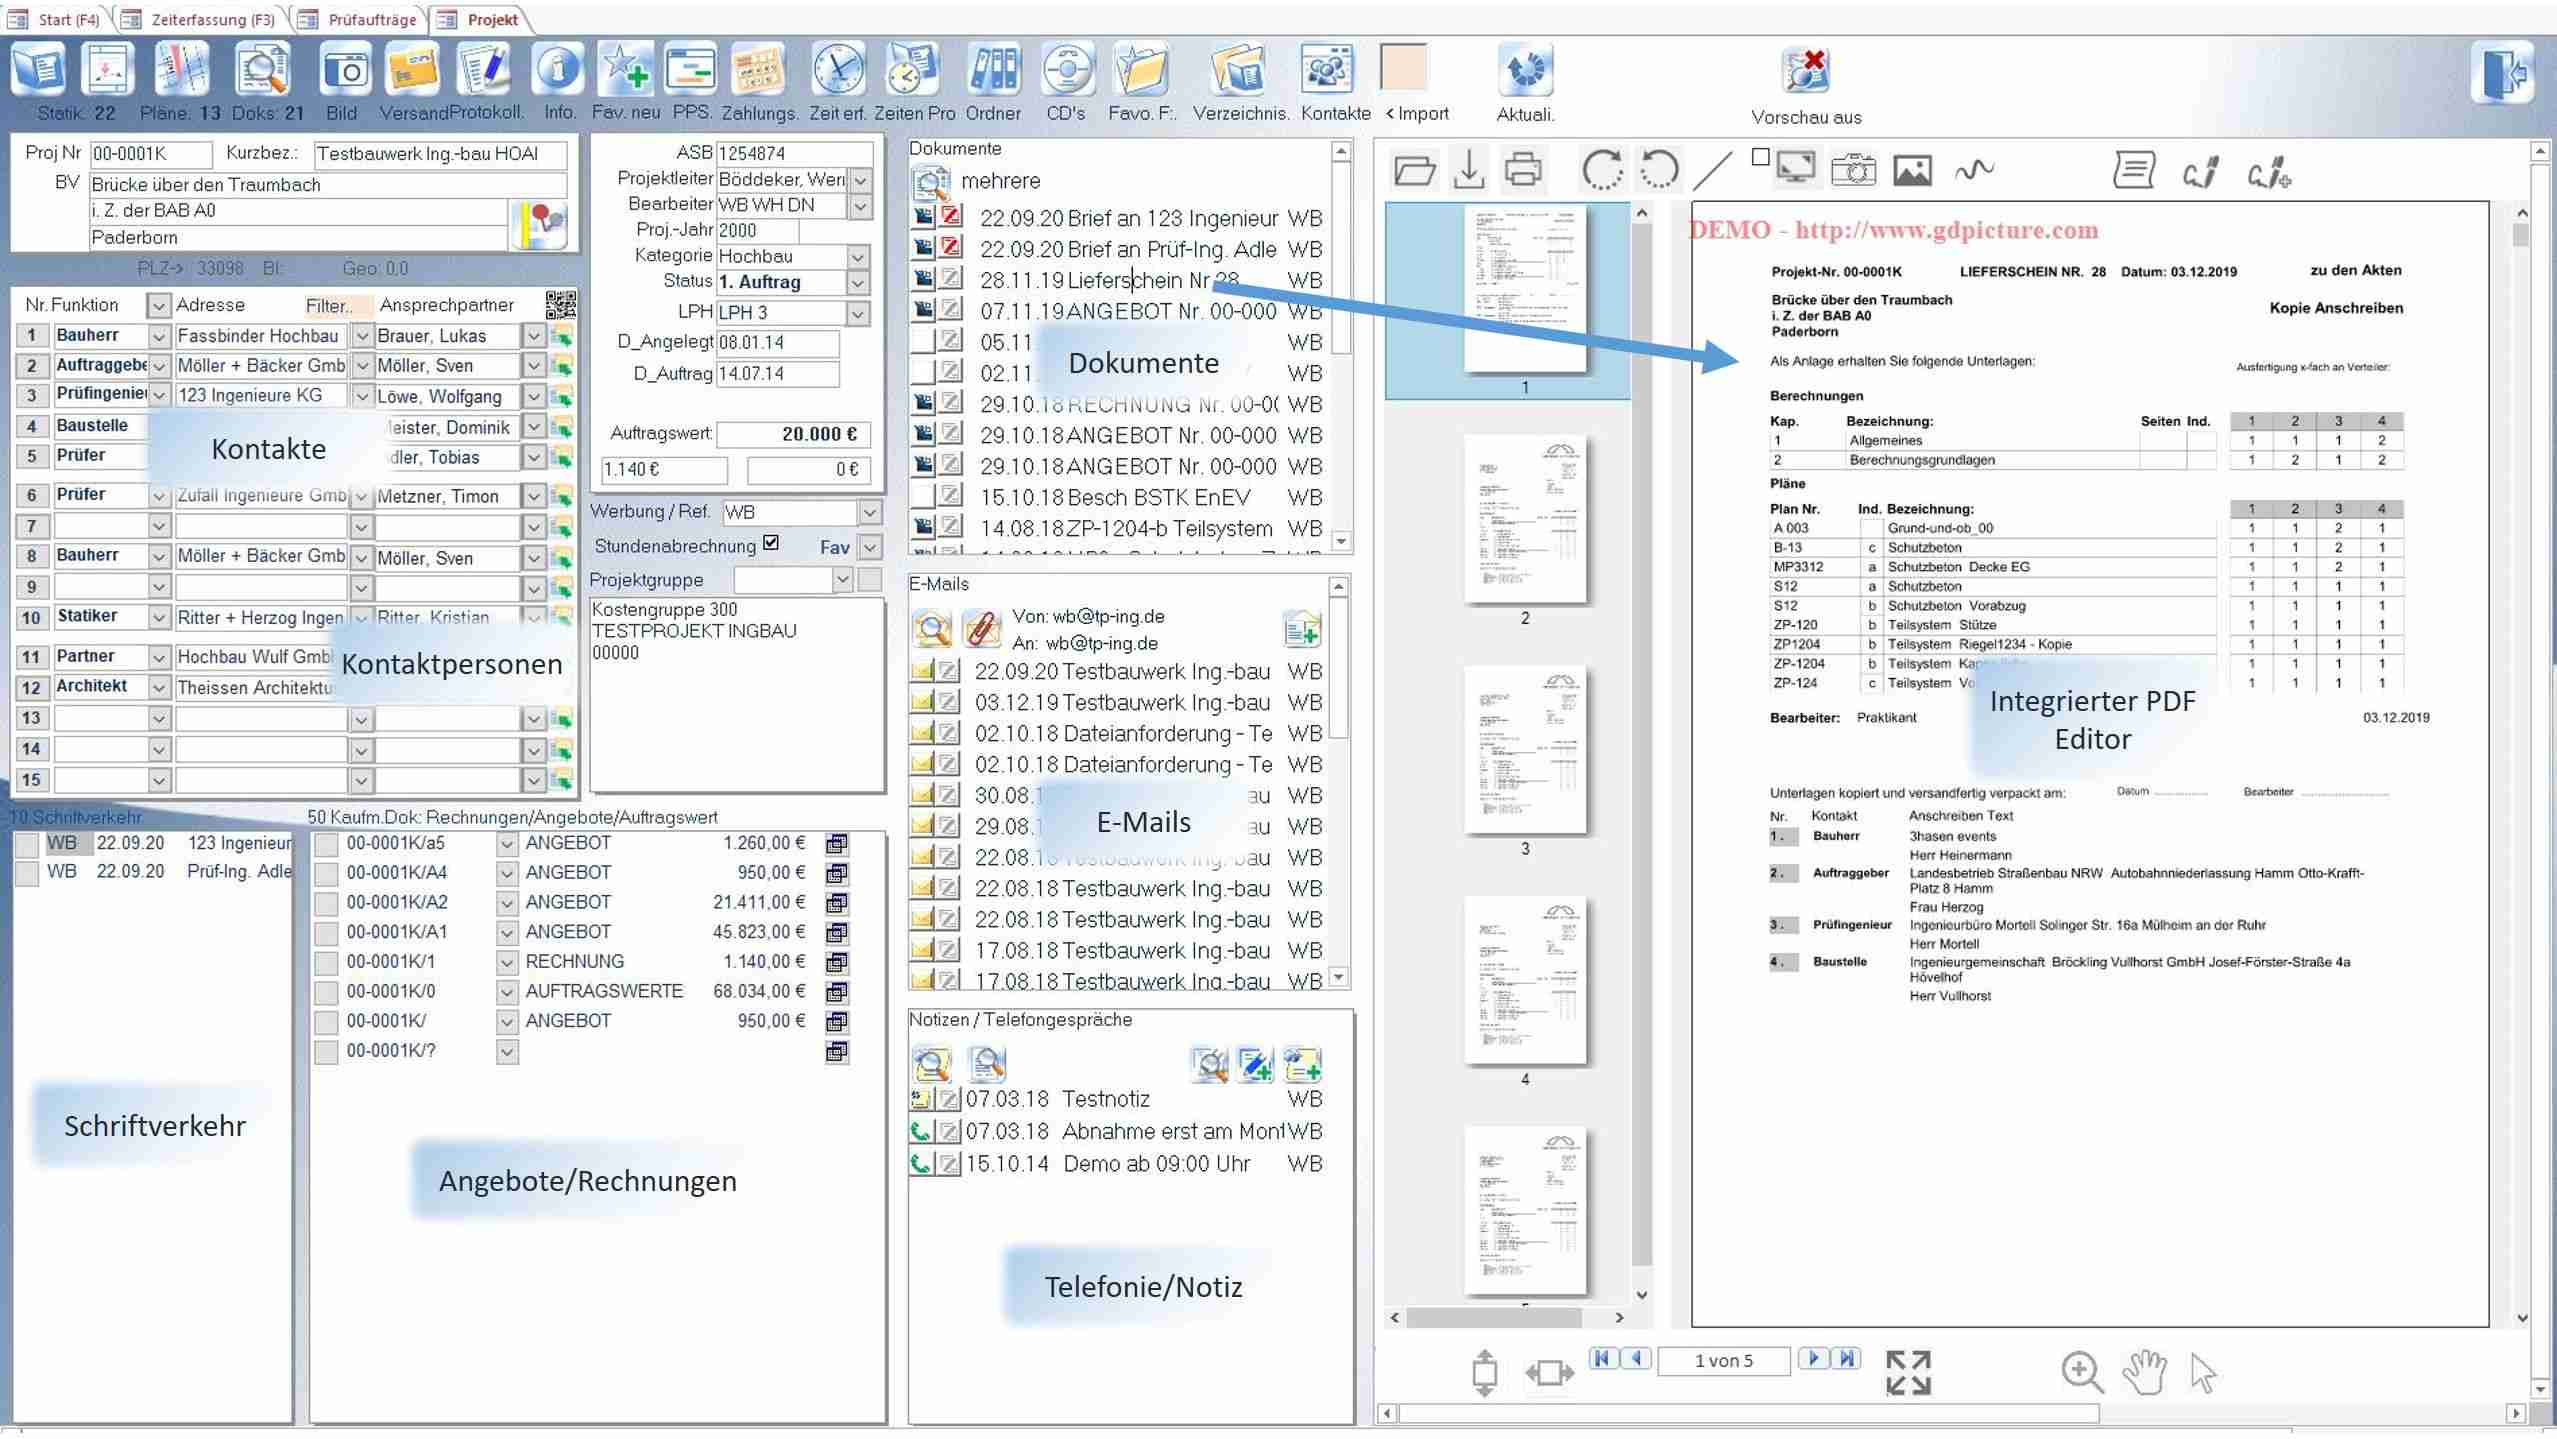Click the exit door icon

point(2503,72)
